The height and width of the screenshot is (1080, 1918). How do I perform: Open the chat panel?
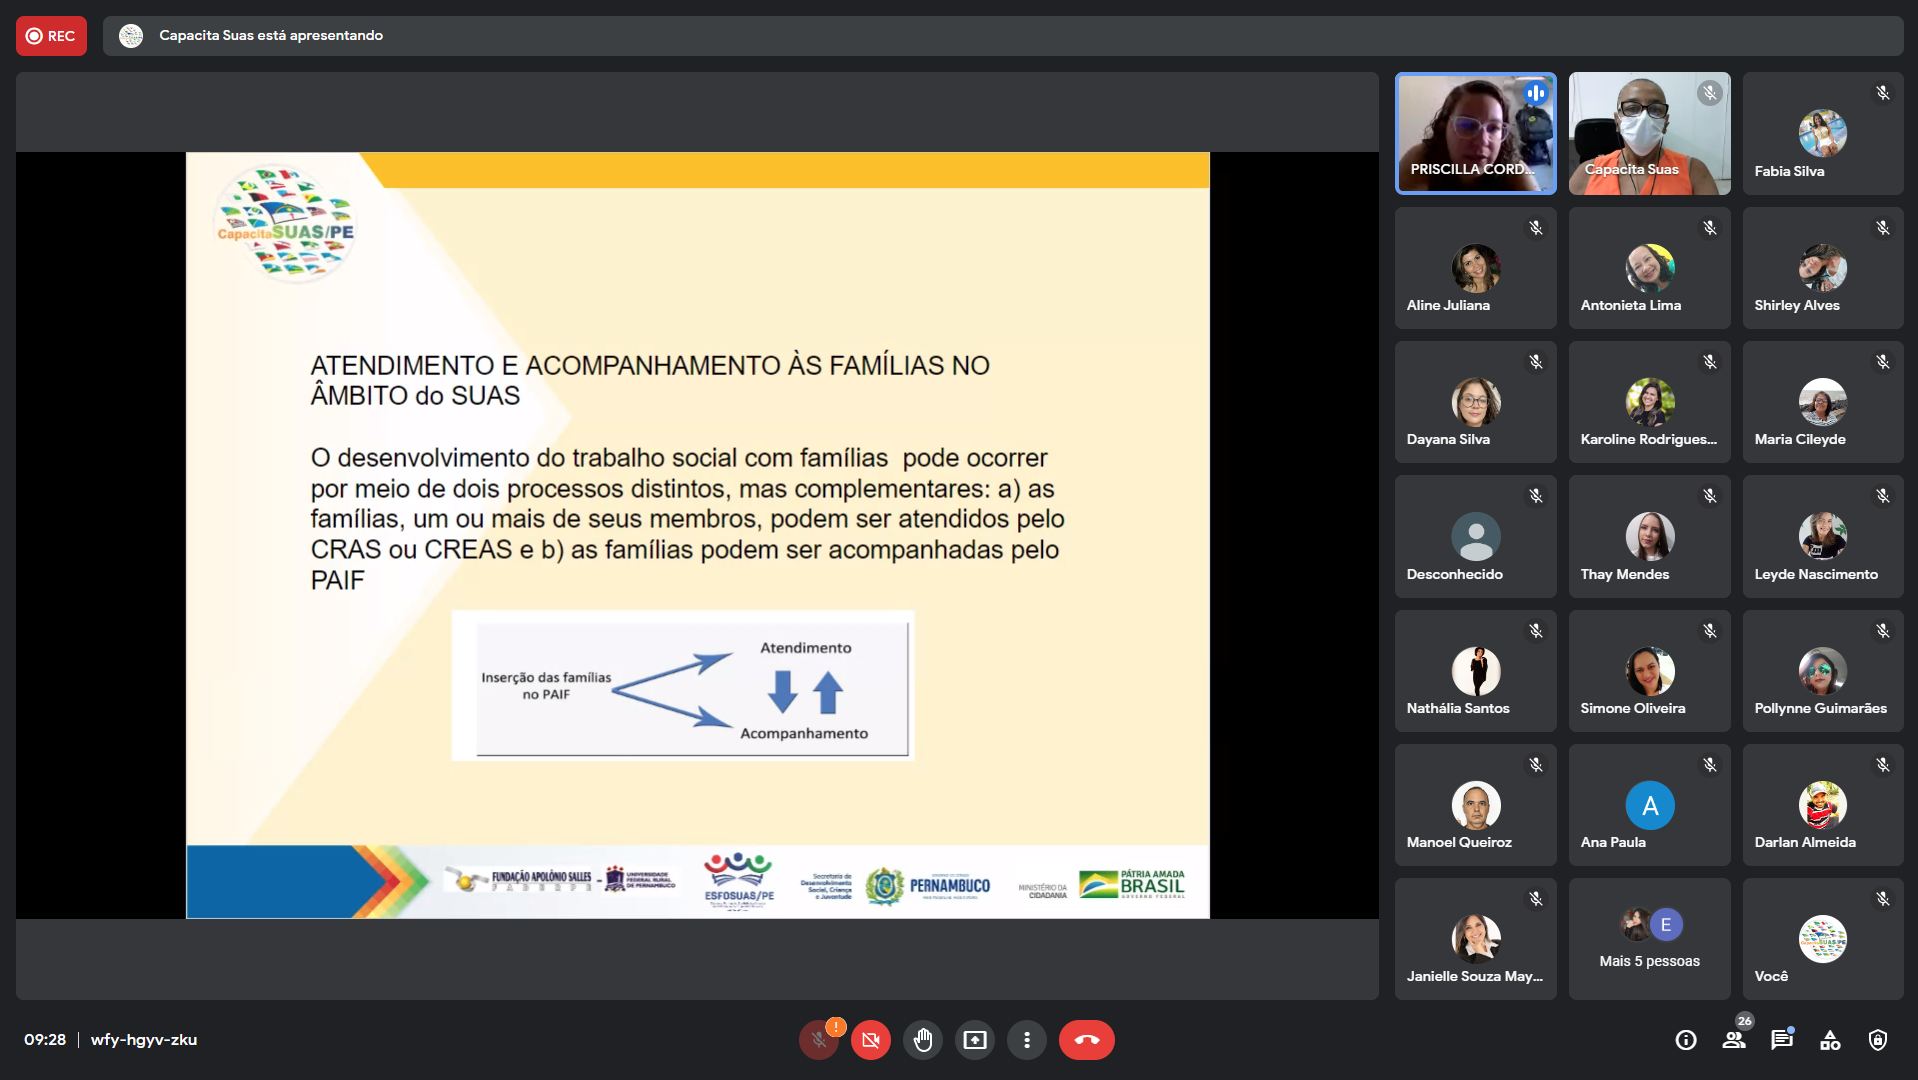tap(1782, 1040)
